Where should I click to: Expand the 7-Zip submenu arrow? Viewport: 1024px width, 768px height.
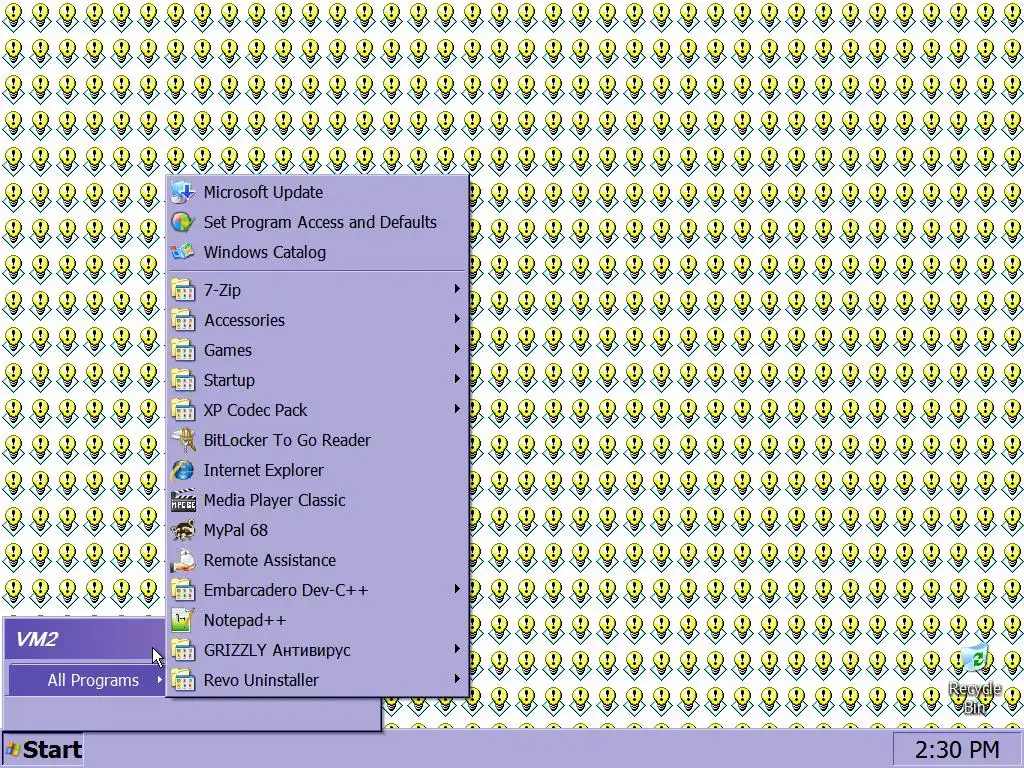[x=457, y=289]
